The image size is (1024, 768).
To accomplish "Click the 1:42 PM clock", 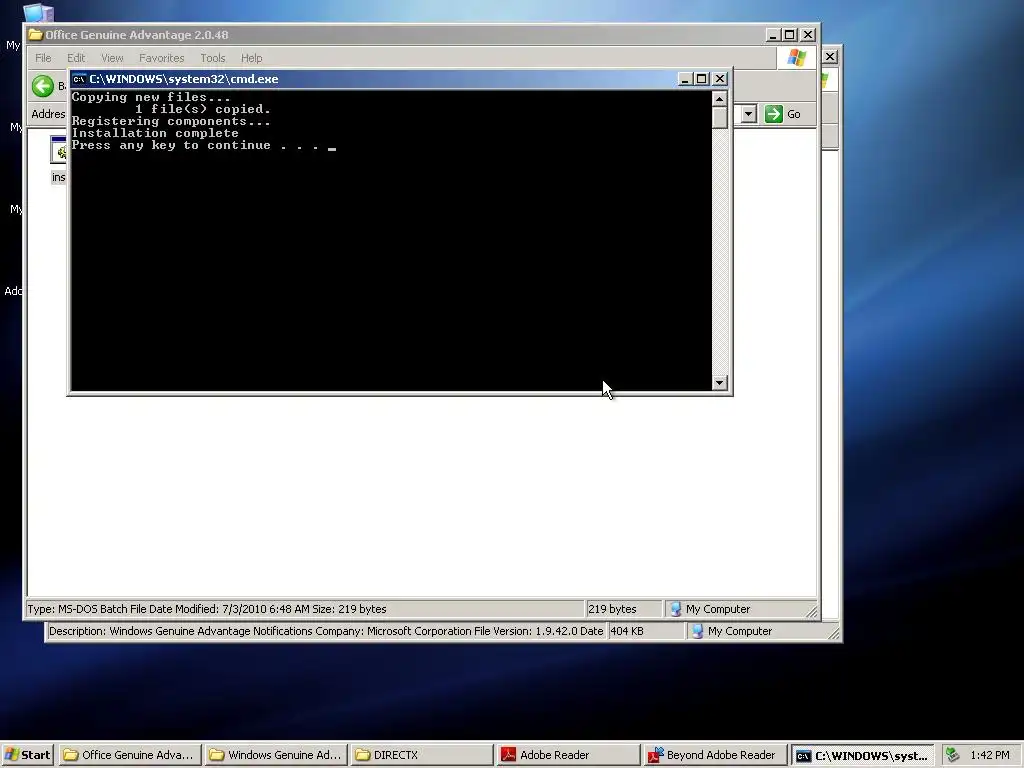I will point(990,755).
